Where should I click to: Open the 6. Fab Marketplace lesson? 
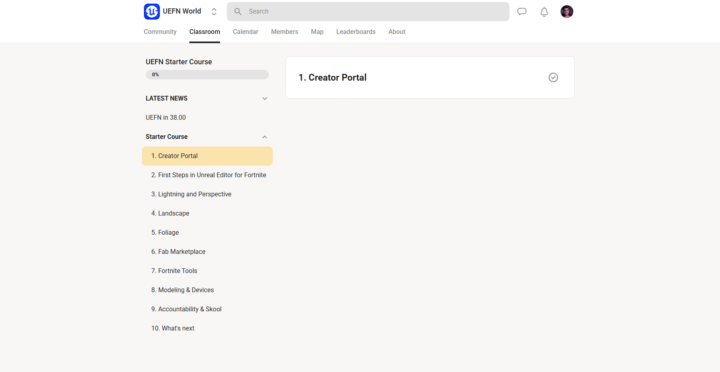pos(178,252)
